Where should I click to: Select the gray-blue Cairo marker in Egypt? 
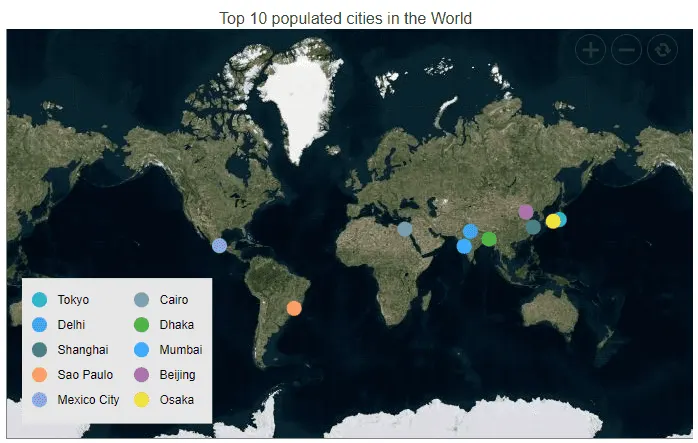click(405, 229)
